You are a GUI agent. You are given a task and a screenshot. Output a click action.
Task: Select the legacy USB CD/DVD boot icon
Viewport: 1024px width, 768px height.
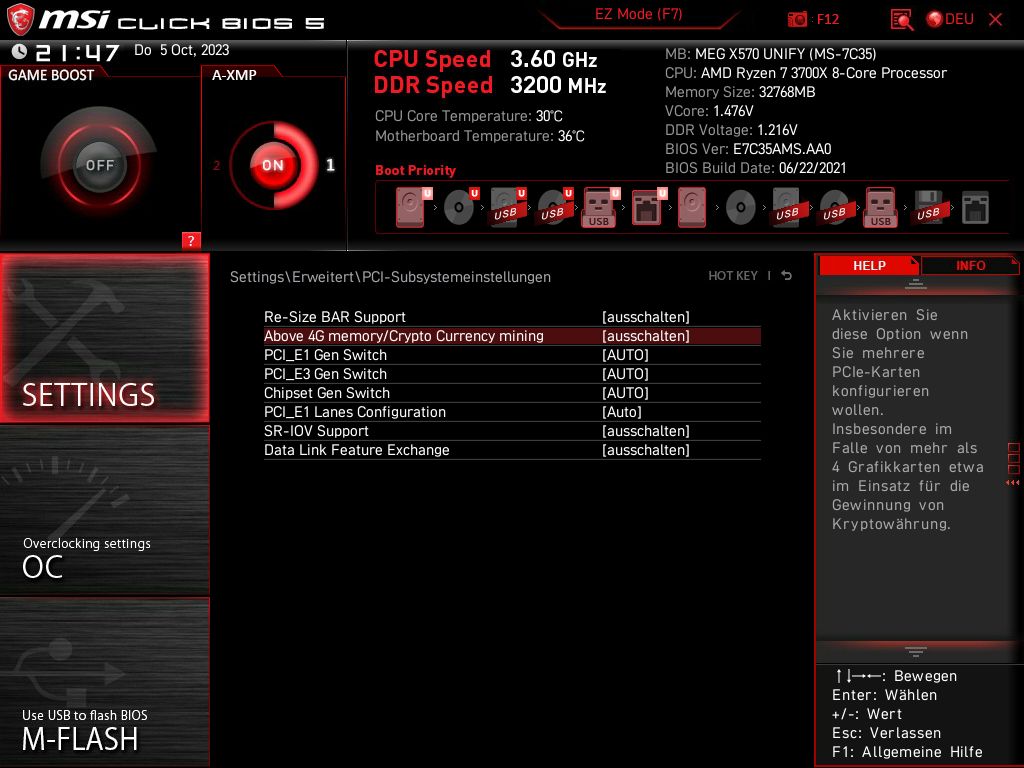(835, 207)
